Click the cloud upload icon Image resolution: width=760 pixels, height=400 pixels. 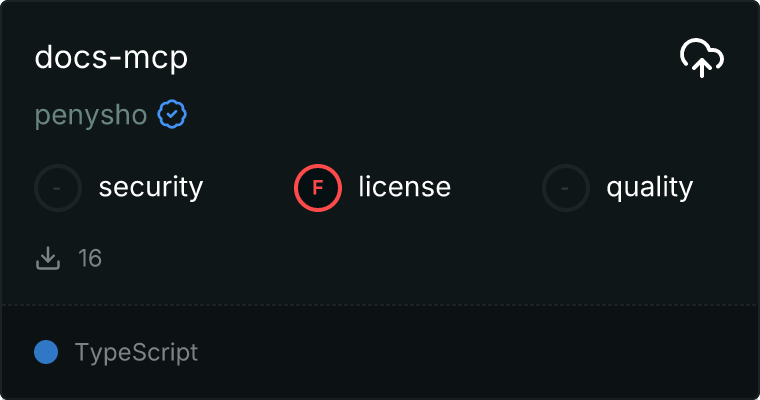coord(702,58)
